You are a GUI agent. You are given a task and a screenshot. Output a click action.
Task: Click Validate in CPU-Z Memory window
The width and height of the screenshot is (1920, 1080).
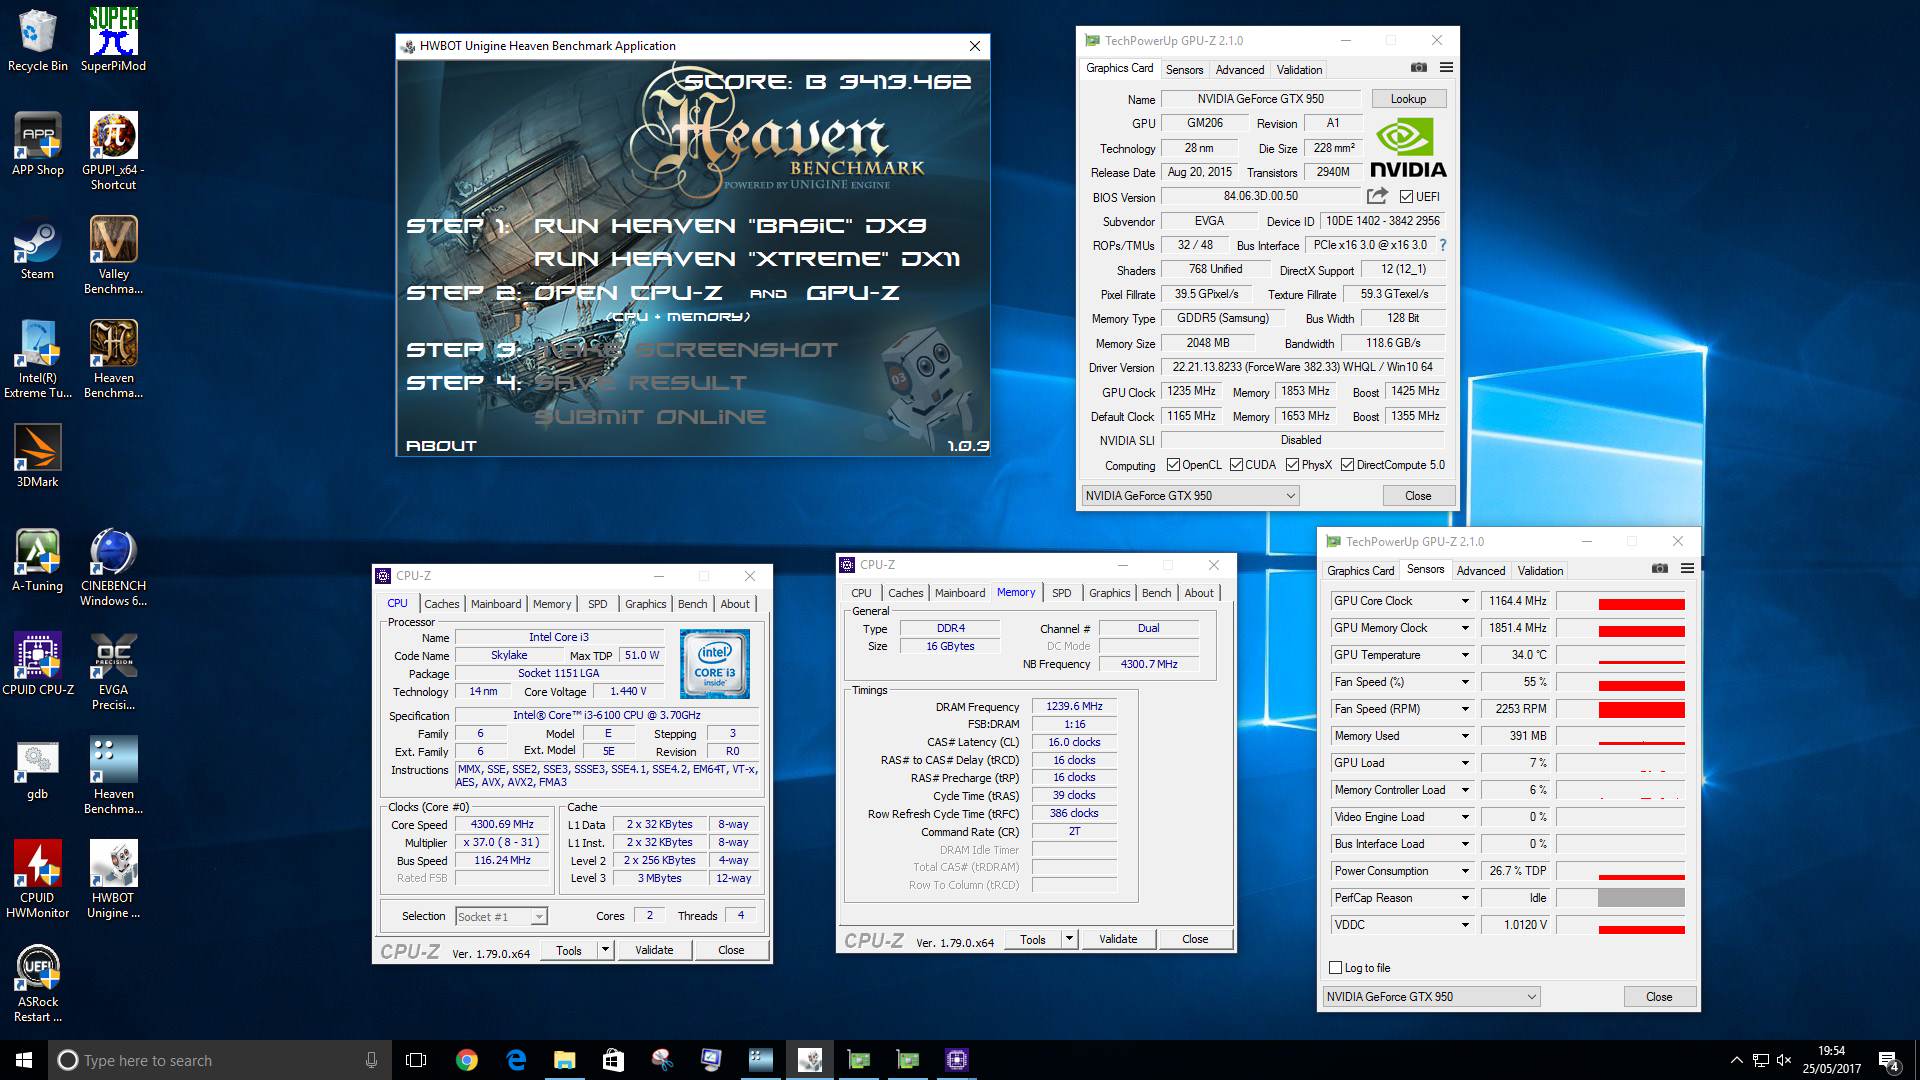point(1118,939)
